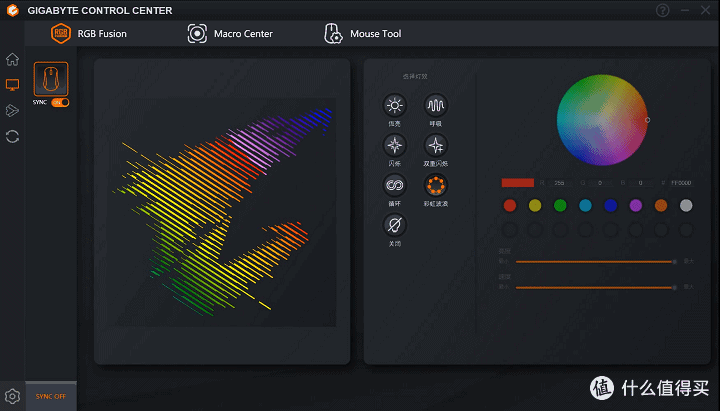Click the hex color field FF0000
This screenshot has height=411, width=720.
click(681, 183)
